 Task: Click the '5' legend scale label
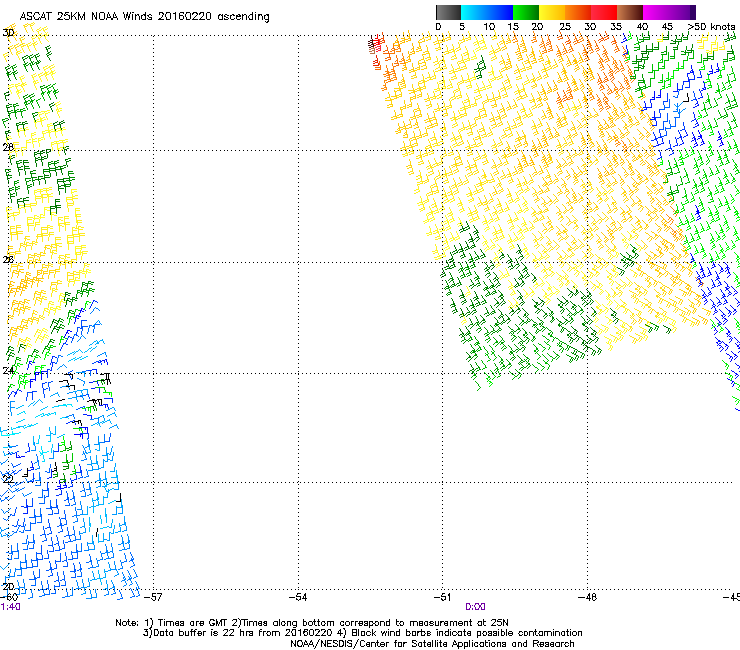(462, 27)
